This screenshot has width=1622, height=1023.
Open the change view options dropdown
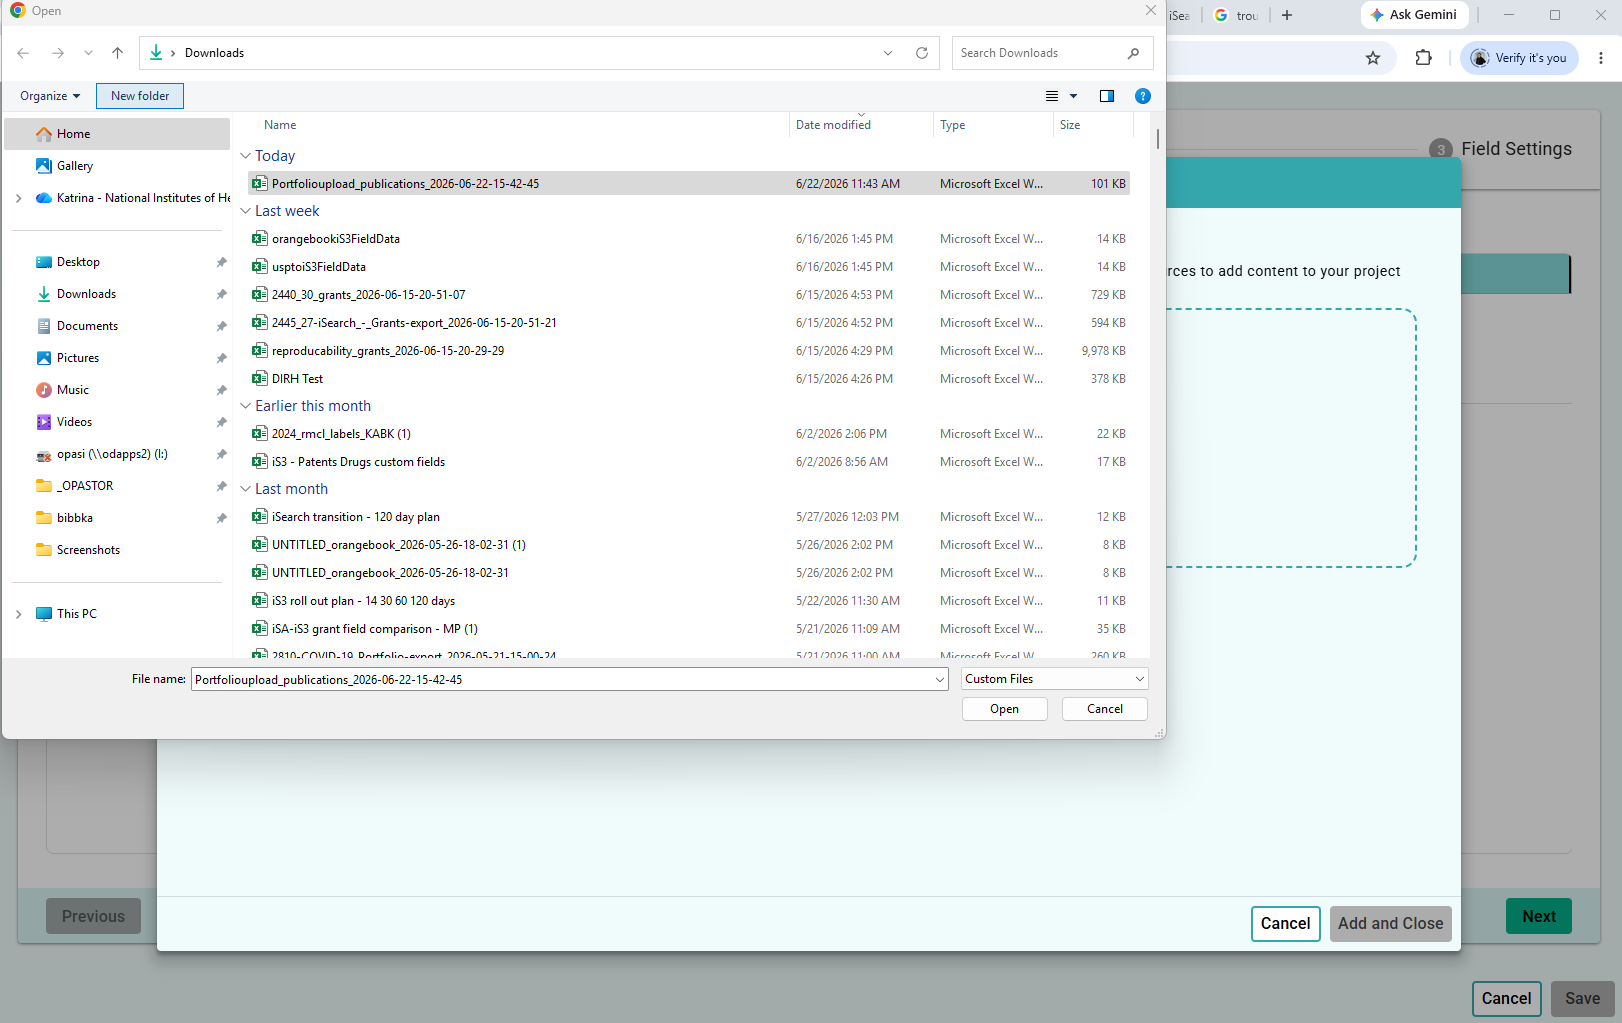point(1074,96)
